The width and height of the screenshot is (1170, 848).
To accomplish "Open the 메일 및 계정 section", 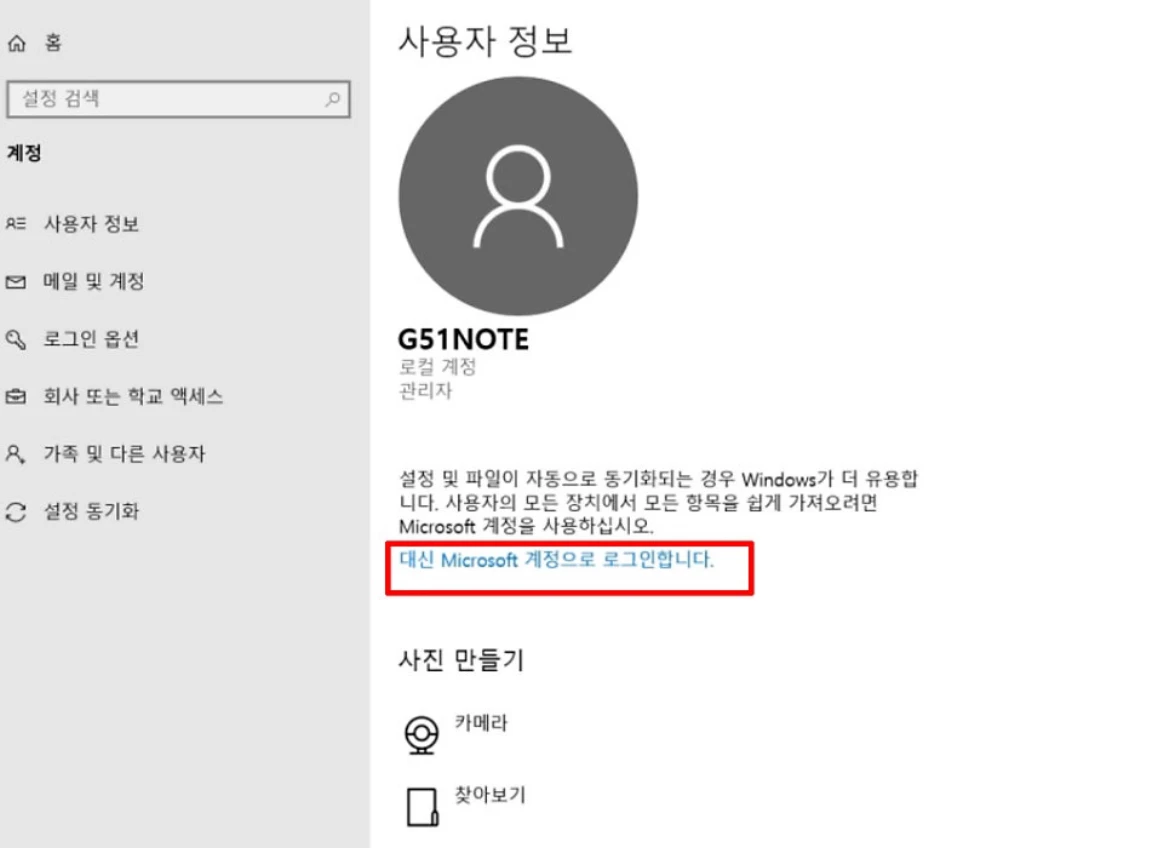I will coord(94,281).
